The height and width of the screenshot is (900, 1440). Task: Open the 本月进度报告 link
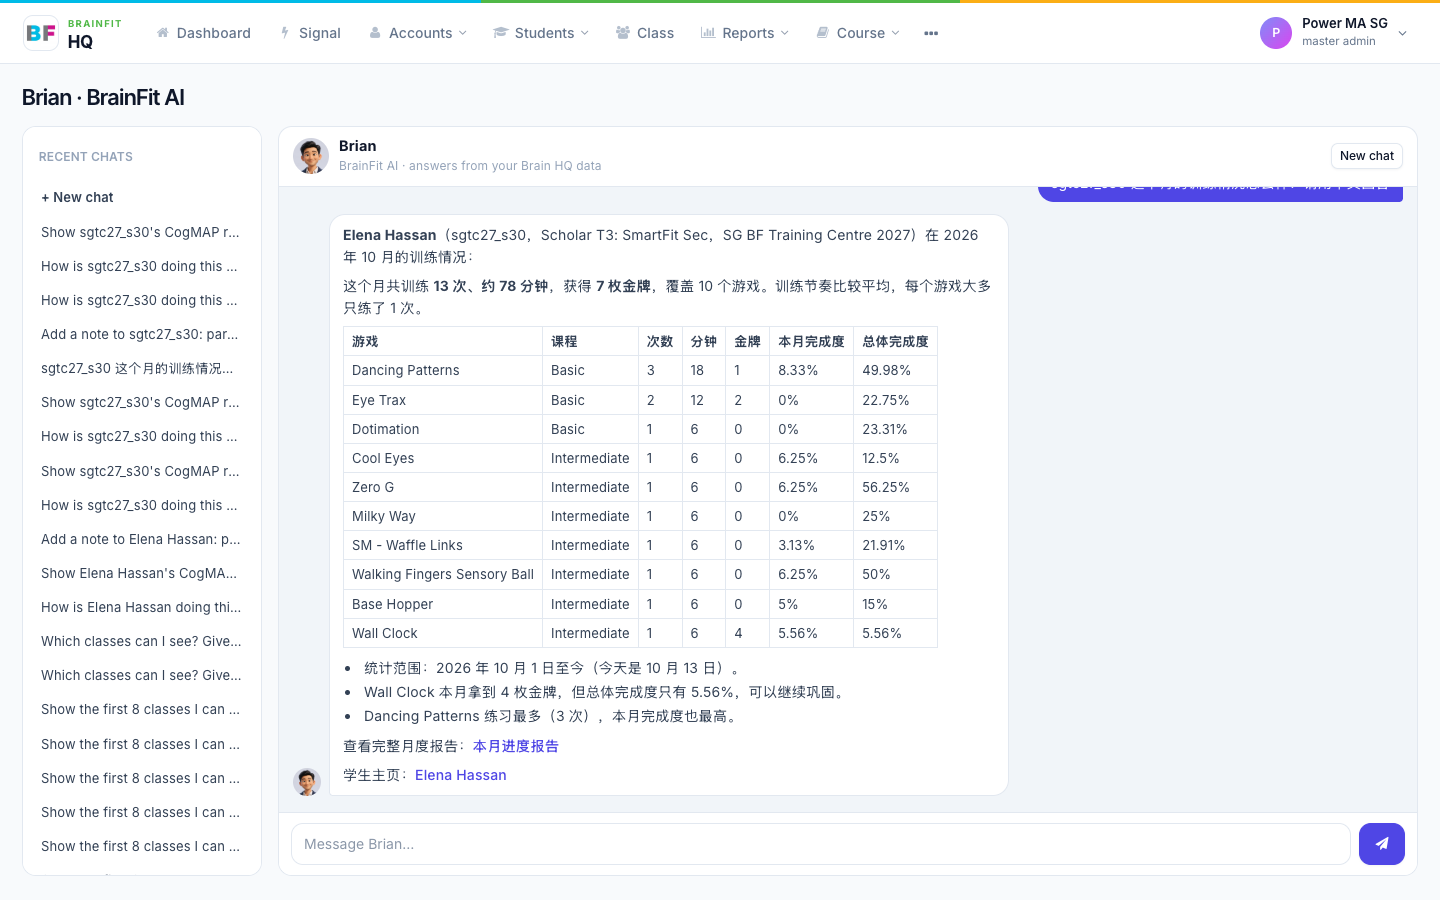(516, 746)
